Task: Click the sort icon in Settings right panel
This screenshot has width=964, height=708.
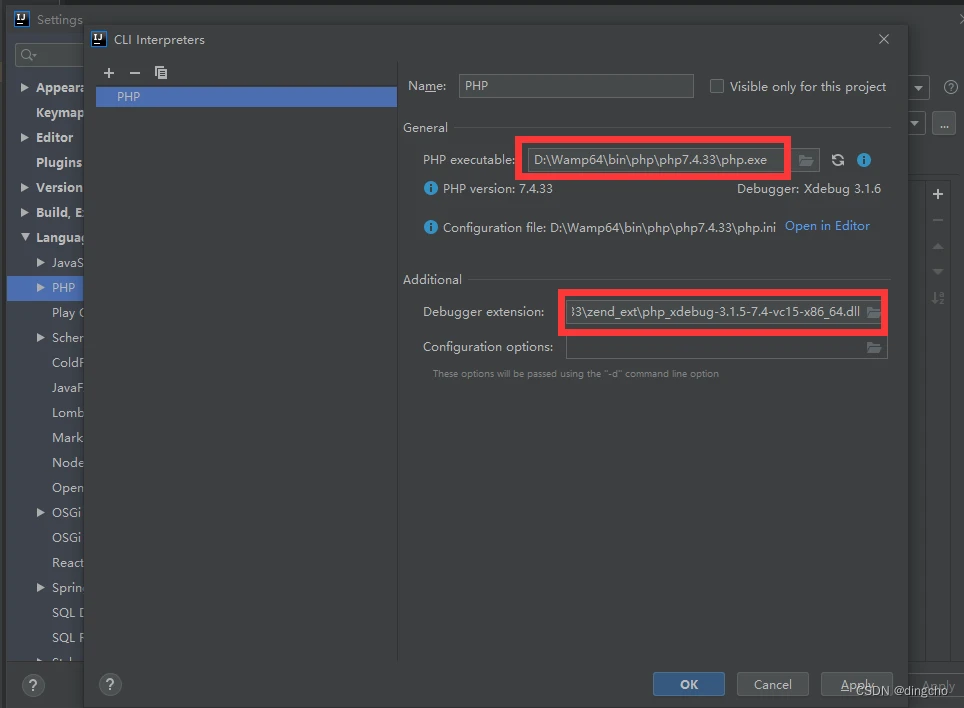Action: pyautogui.click(x=938, y=298)
